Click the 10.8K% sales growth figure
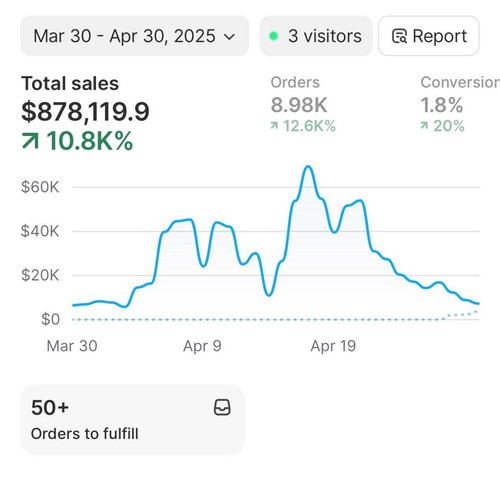500x482 pixels. [x=90, y=141]
